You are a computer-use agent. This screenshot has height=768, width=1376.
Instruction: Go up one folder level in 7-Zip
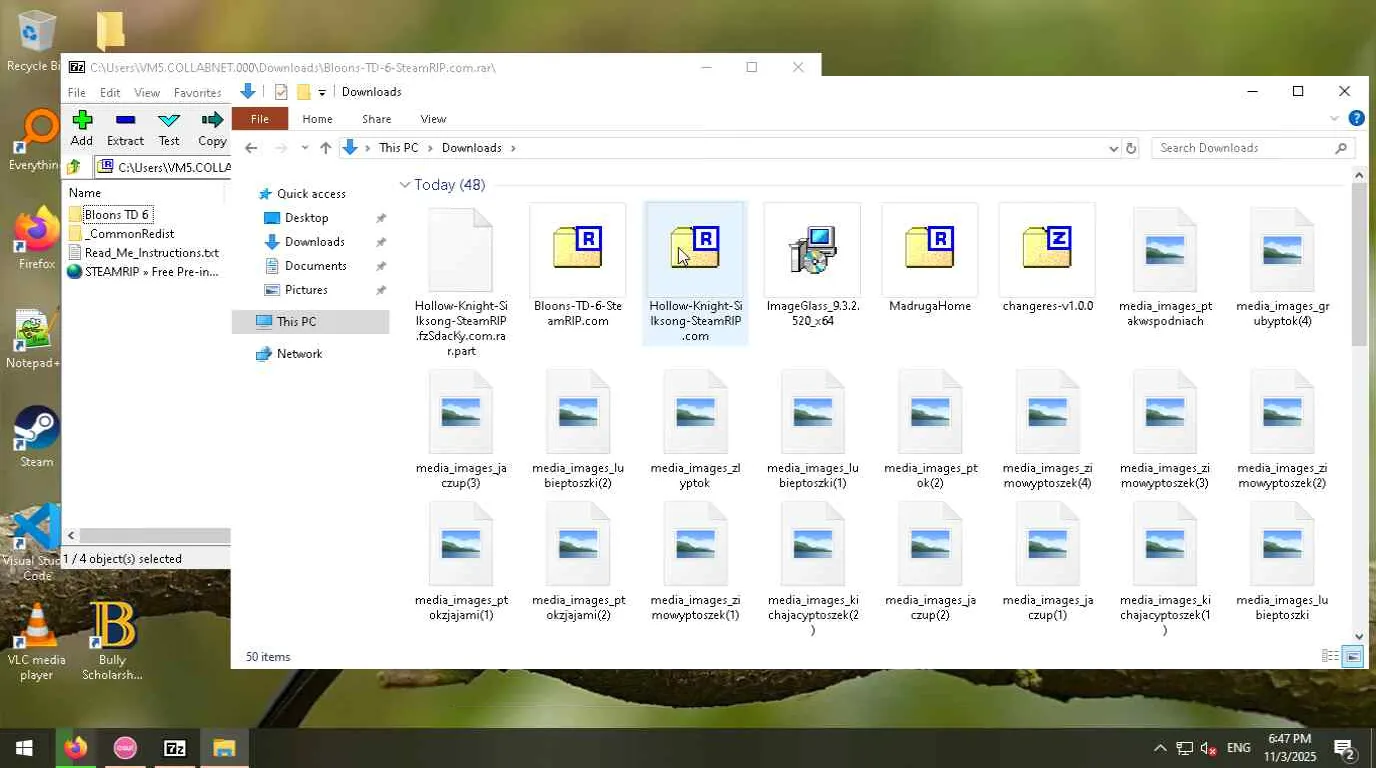click(74, 167)
